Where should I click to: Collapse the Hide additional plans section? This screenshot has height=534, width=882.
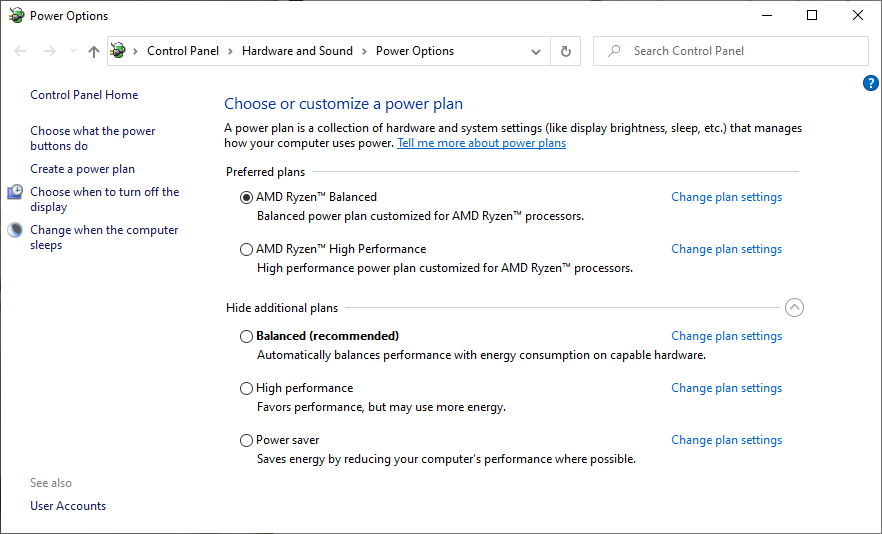[794, 308]
